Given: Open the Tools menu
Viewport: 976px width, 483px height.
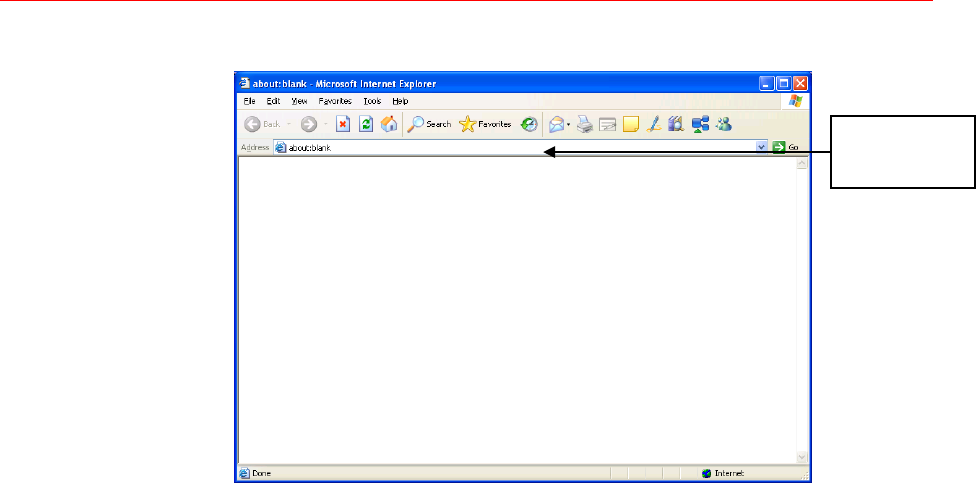Looking at the screenshot, I should click(372, 101).
